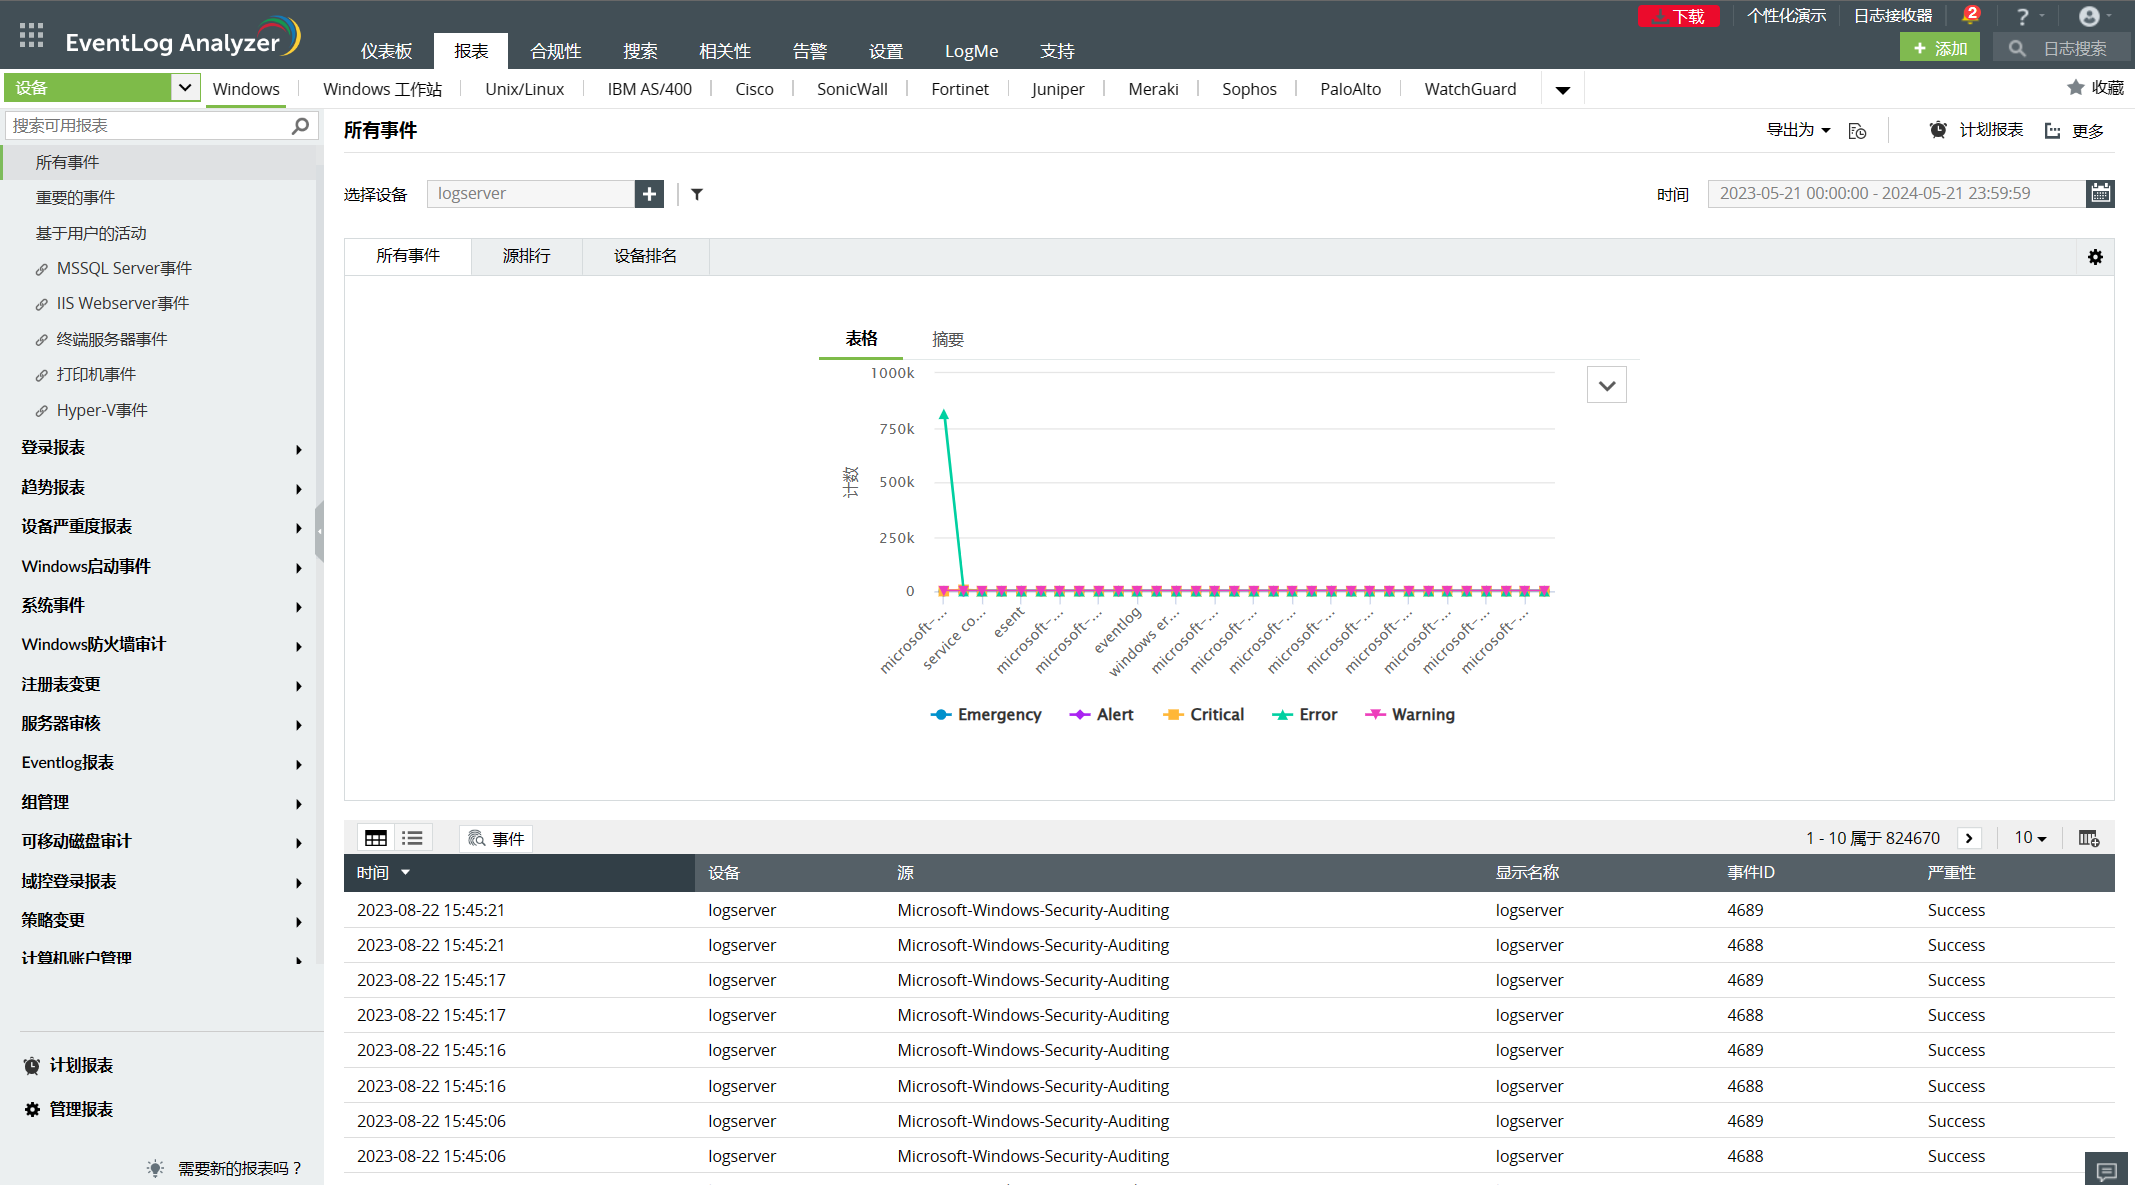Open the notification bell icon

(x=1968, y=17)
